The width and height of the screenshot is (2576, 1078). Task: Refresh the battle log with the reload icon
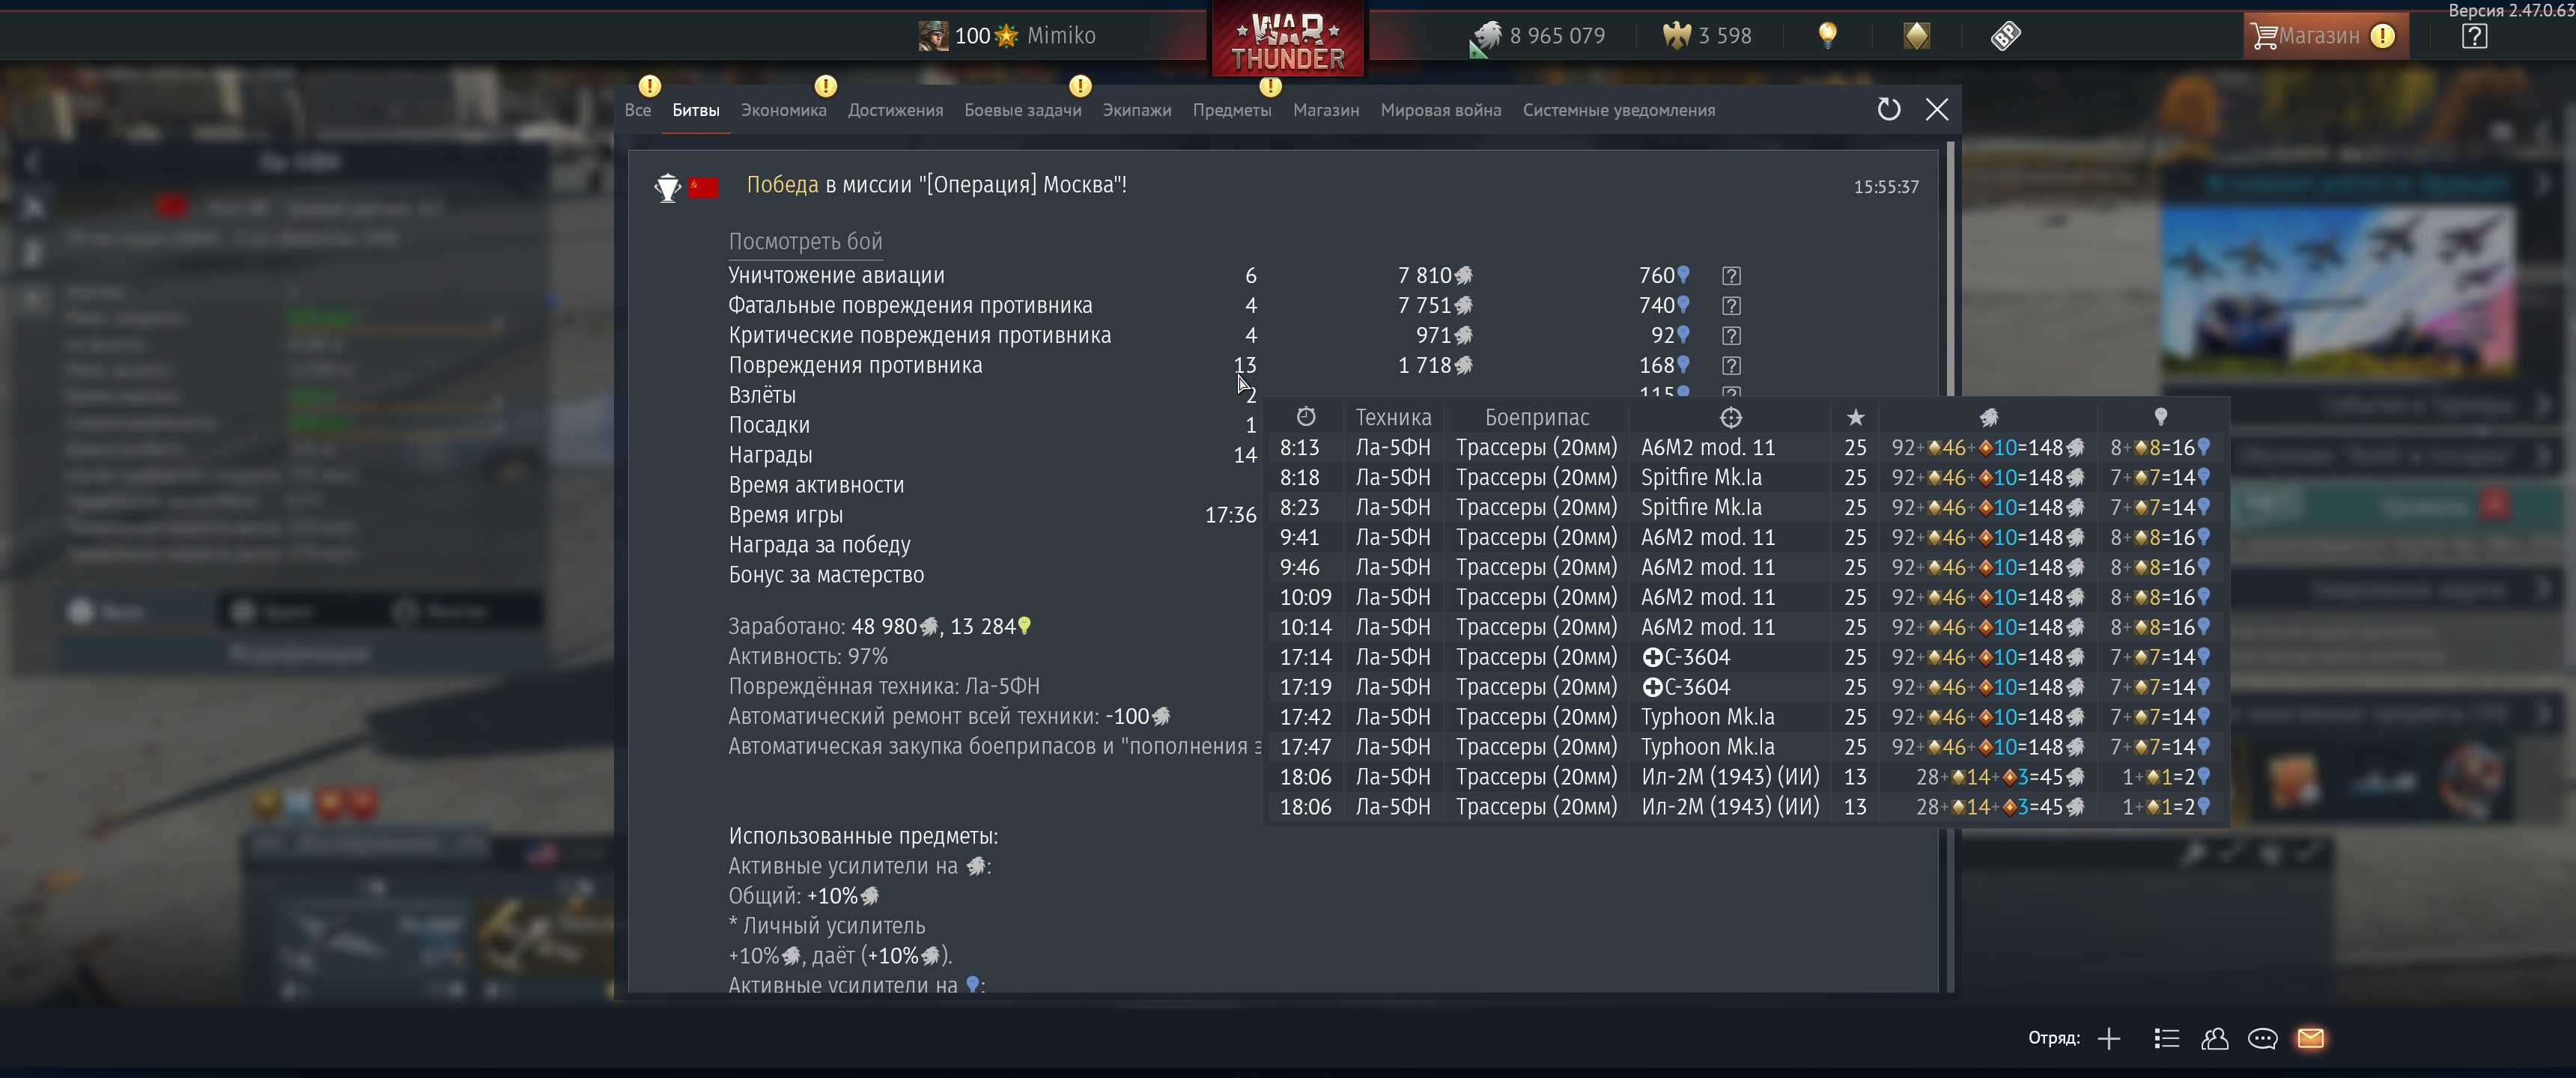pyautogui.click(x=1888, y=109)
